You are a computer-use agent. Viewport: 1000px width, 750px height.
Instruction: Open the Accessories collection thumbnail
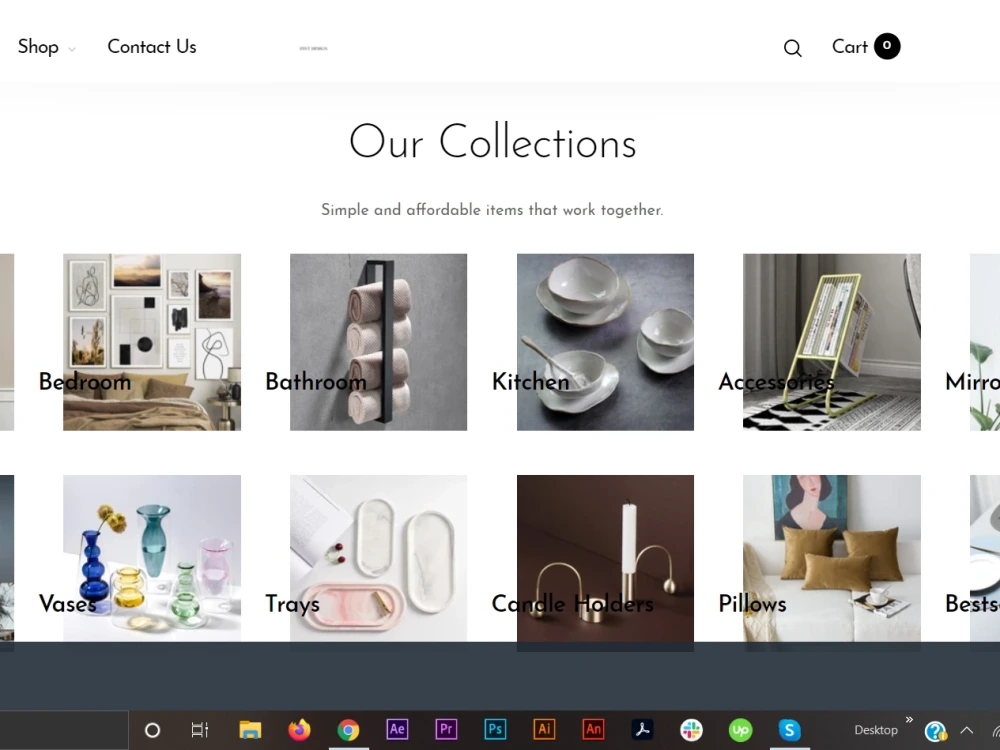point(832,342)
